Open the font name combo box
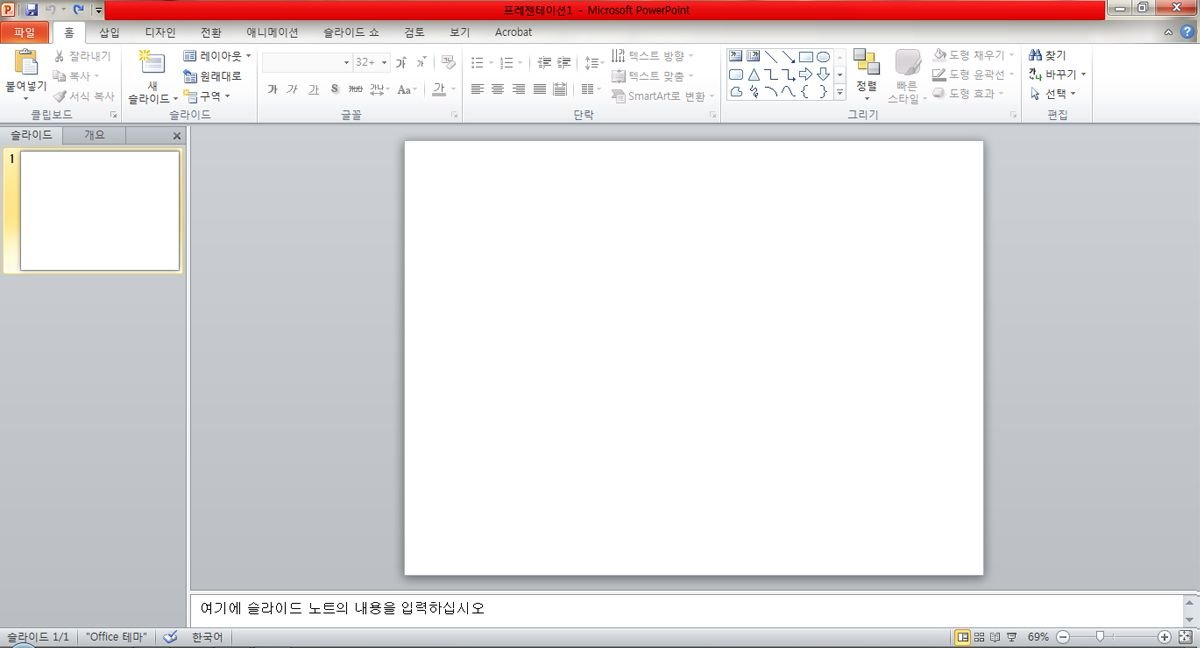Image resolution: width=1200 pixels, height=648 pixels. (306, 62)
